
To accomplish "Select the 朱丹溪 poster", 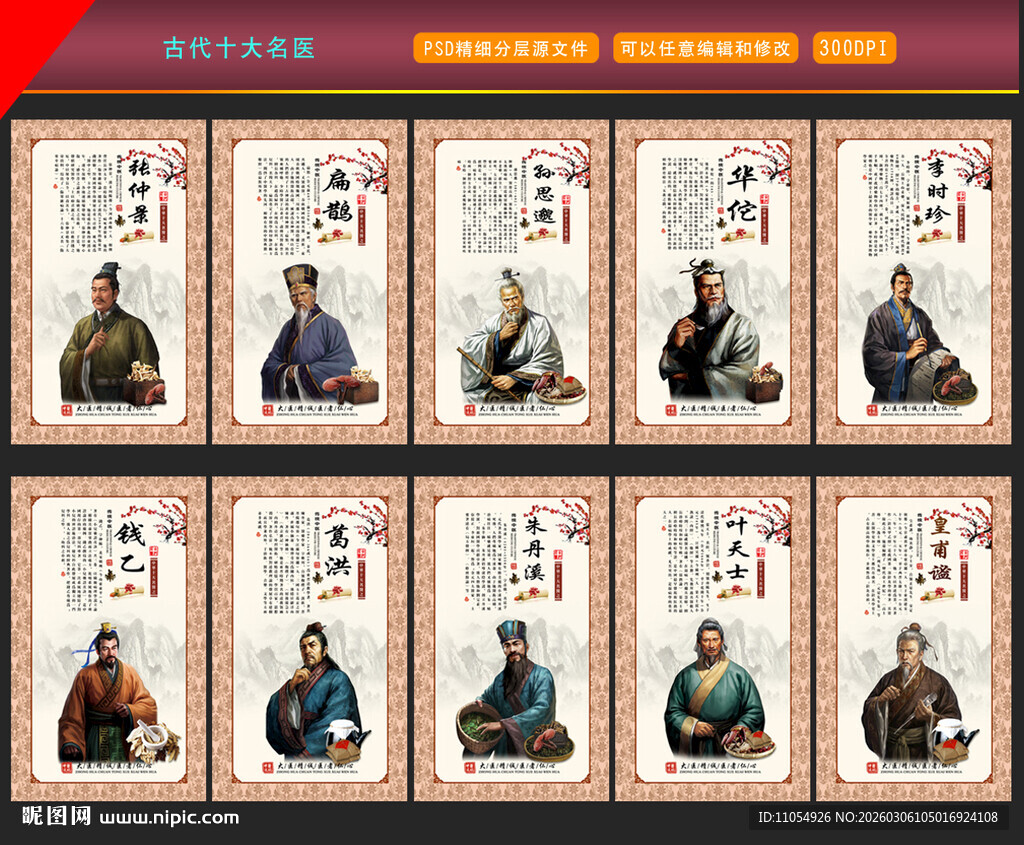I will 511,639.
